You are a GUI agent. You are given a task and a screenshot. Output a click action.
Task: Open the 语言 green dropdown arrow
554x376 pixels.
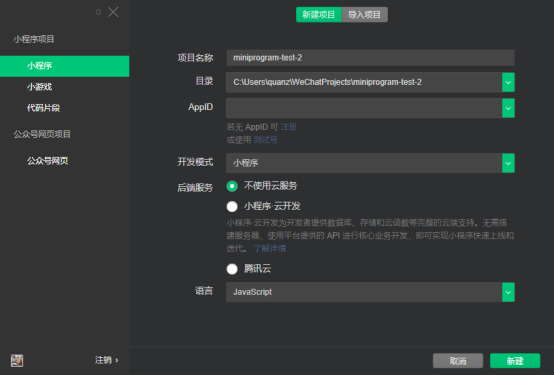coord(508,292)
